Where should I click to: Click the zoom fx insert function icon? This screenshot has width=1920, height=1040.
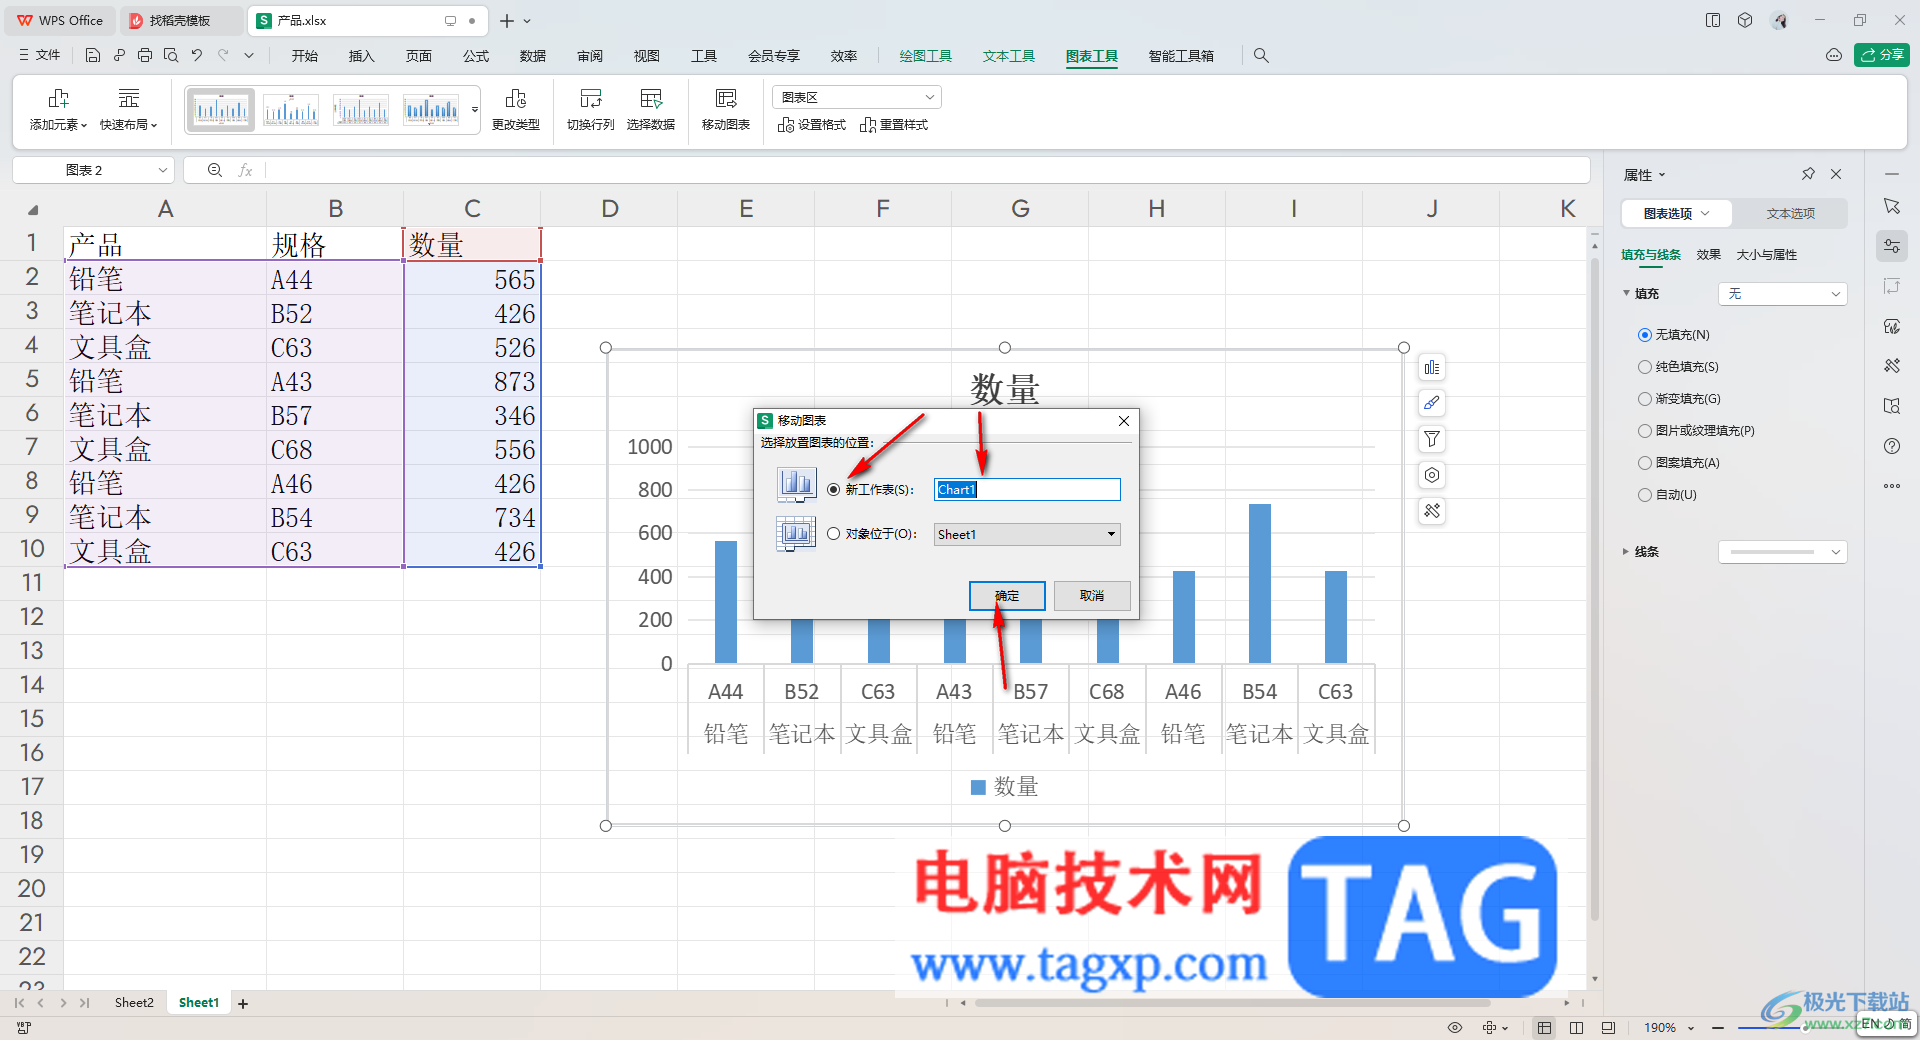pyautogui.click(x=245, y=170)
